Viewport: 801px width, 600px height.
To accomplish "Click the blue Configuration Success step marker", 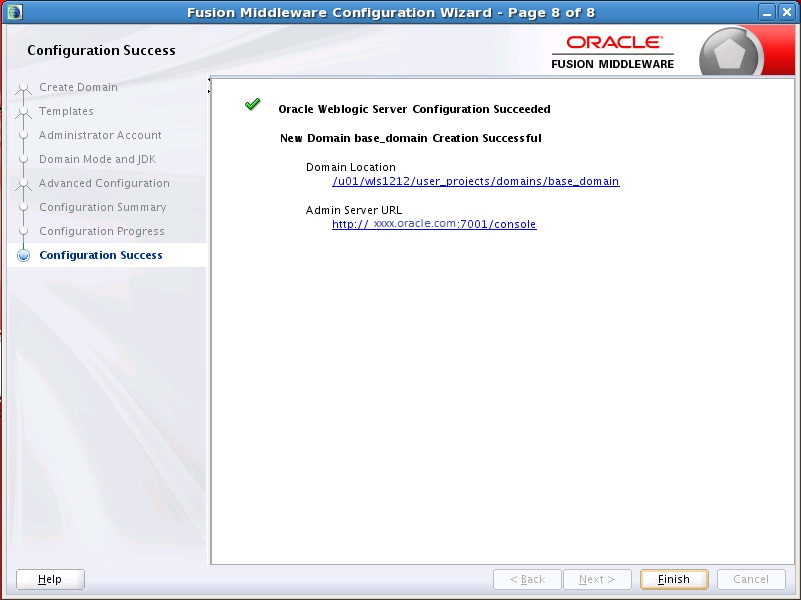I will (23, 255).
